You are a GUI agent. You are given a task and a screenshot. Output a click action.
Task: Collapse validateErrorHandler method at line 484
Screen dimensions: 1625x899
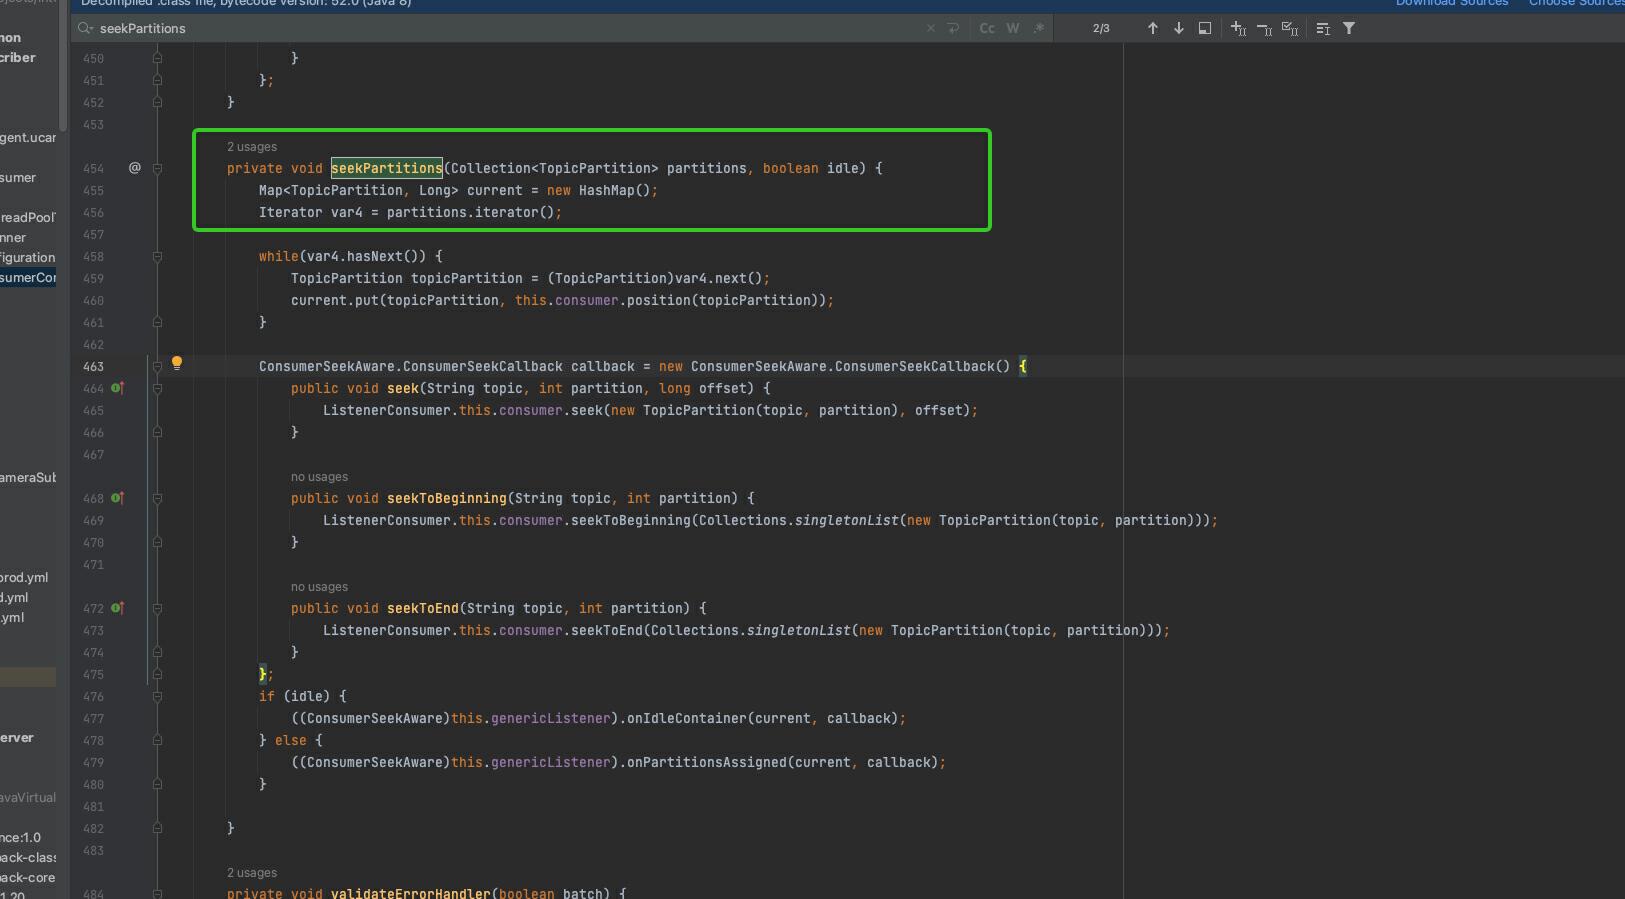coord(157,893)
